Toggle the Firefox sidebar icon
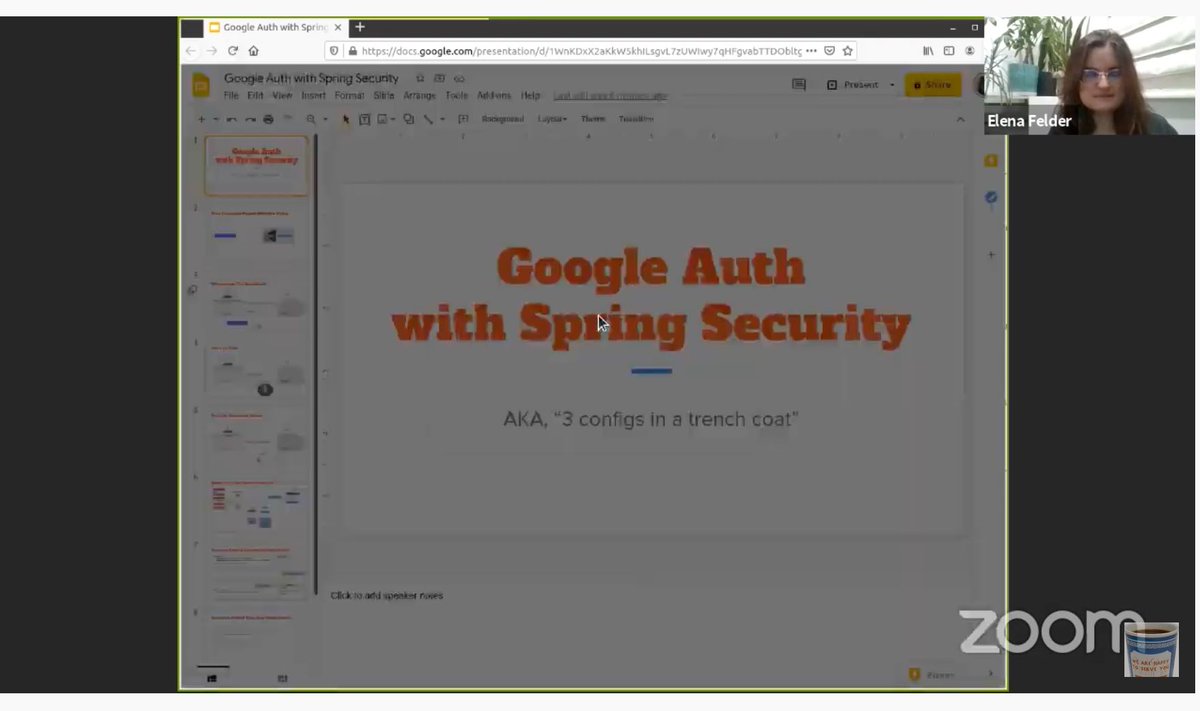Viewport: 1200px width, 711px height. click(949, 50)
